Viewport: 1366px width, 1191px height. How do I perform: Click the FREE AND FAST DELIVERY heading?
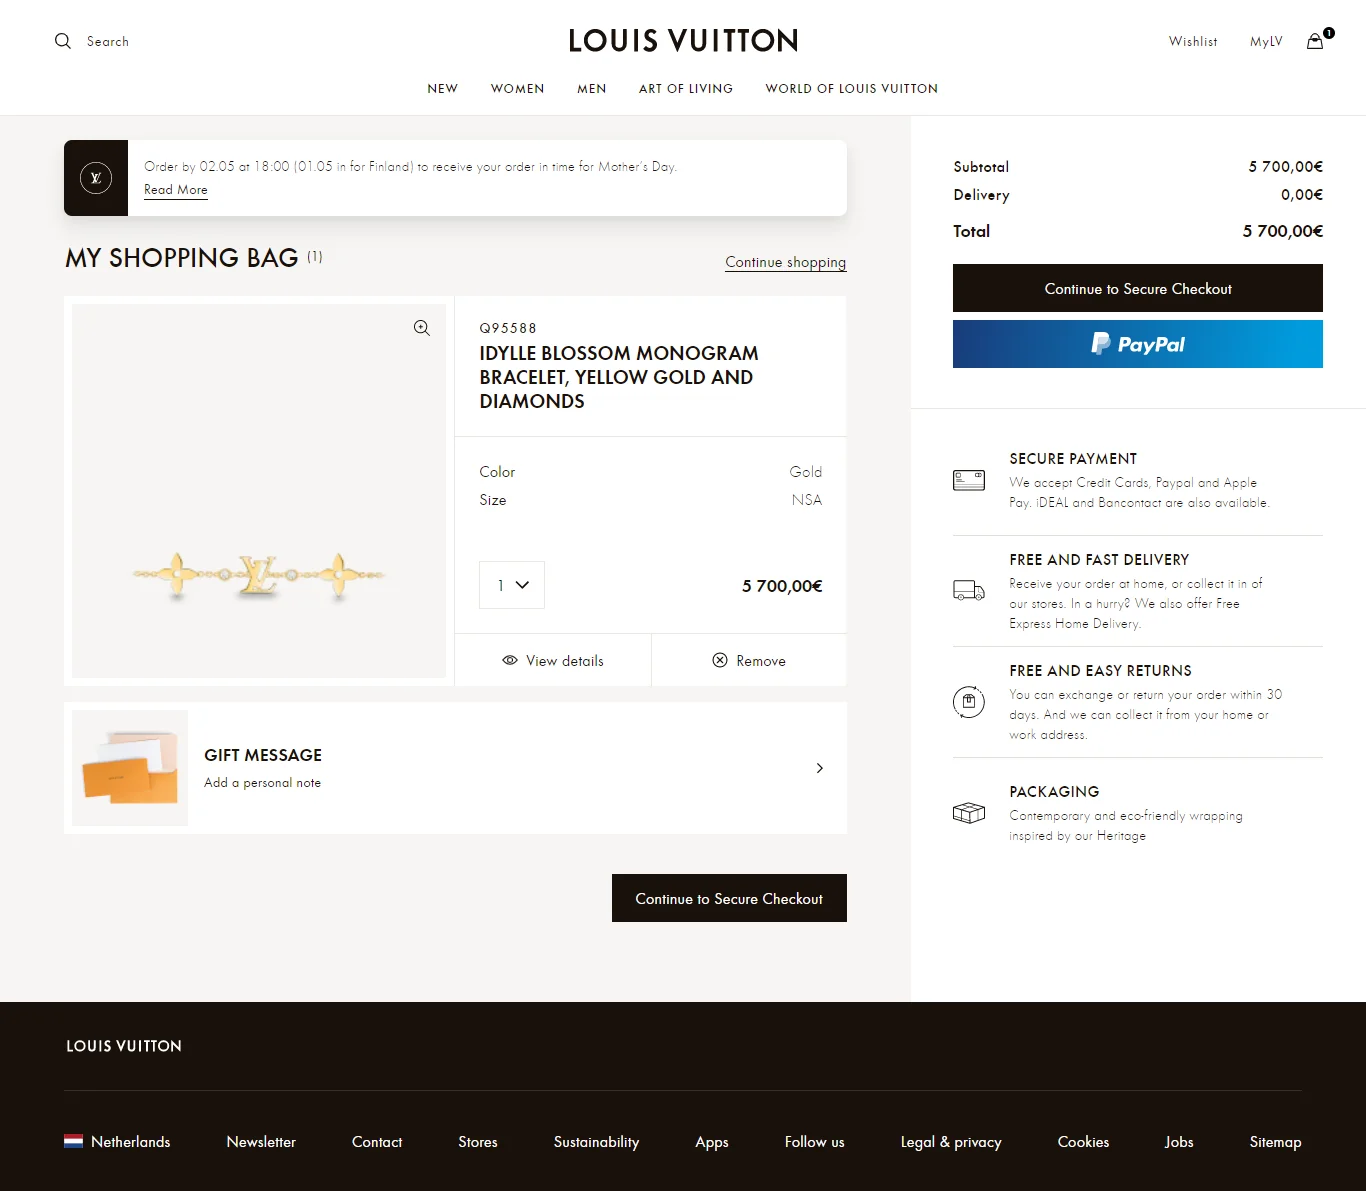(x=1099, y=560)
